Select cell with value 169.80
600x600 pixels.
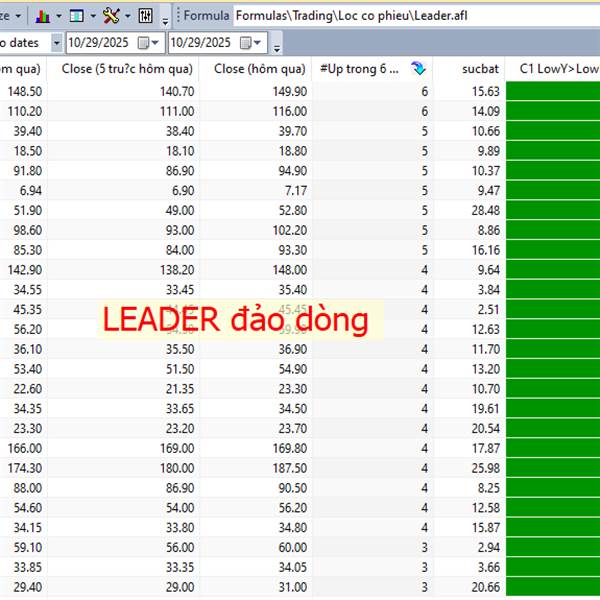pyautogui.click(x=255, y=448)
